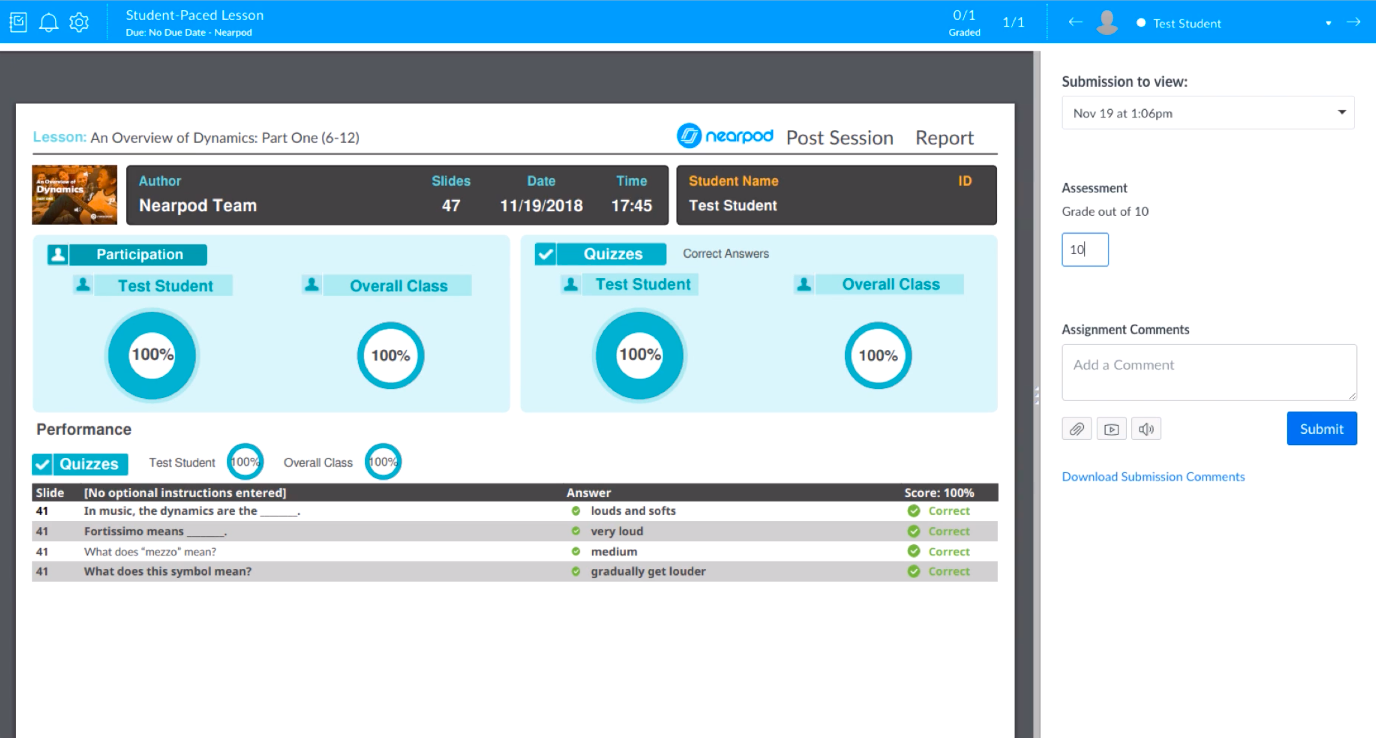
Task: Click the audio comment speaker icon
Action: pos(1146,429)
